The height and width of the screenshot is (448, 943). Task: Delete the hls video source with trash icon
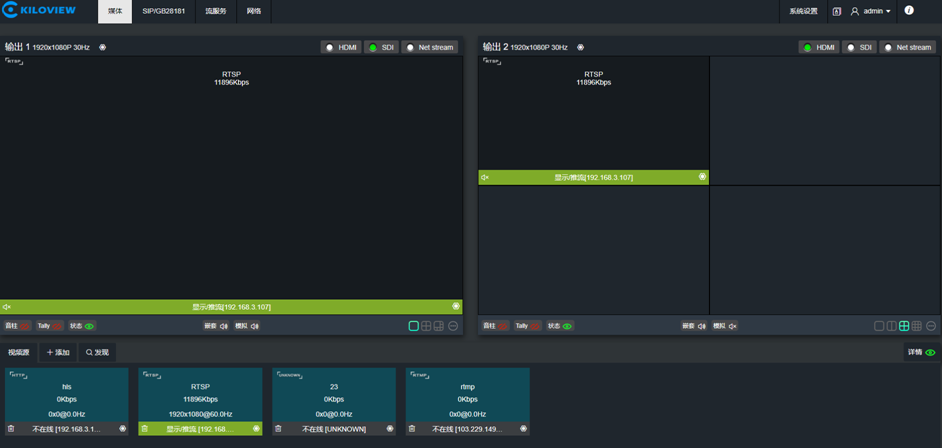click(x=11, y=429)
